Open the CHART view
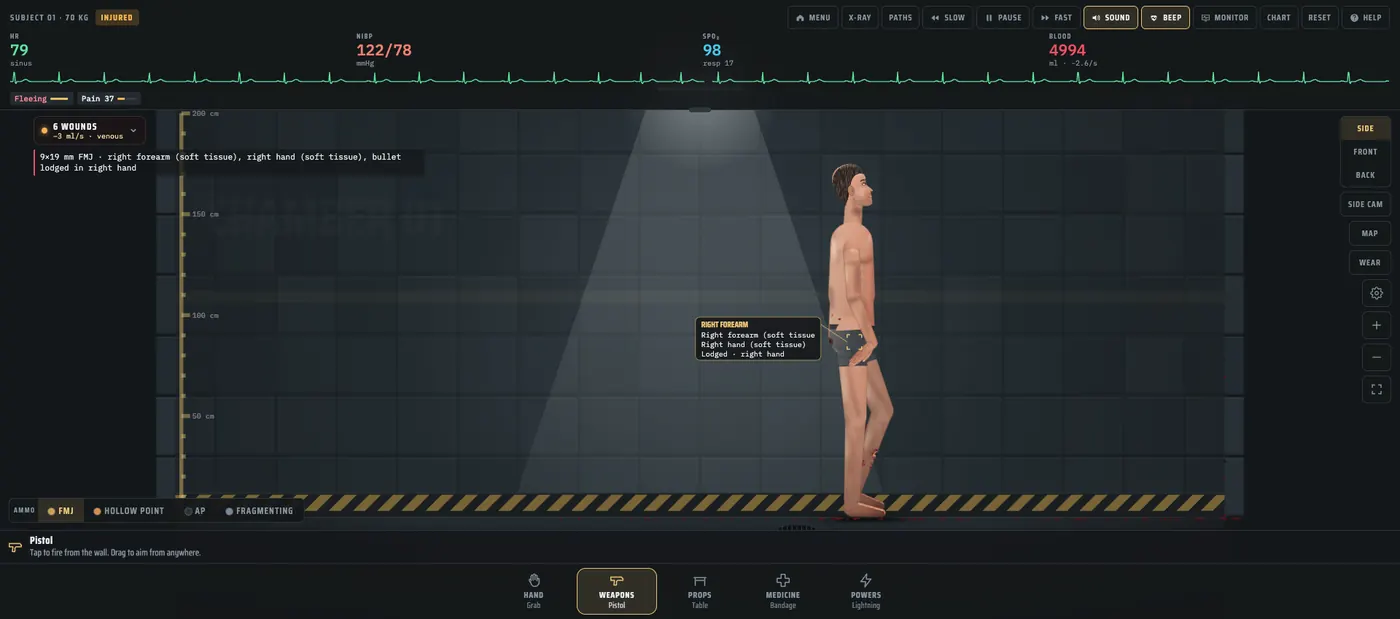Screen dimensions: 1400x619 [x=1278, y=17]
